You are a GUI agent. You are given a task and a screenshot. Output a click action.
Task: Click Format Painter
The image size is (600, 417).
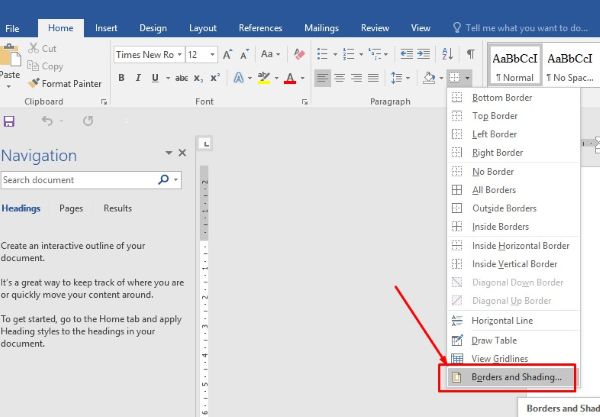[x=65, y=83]
